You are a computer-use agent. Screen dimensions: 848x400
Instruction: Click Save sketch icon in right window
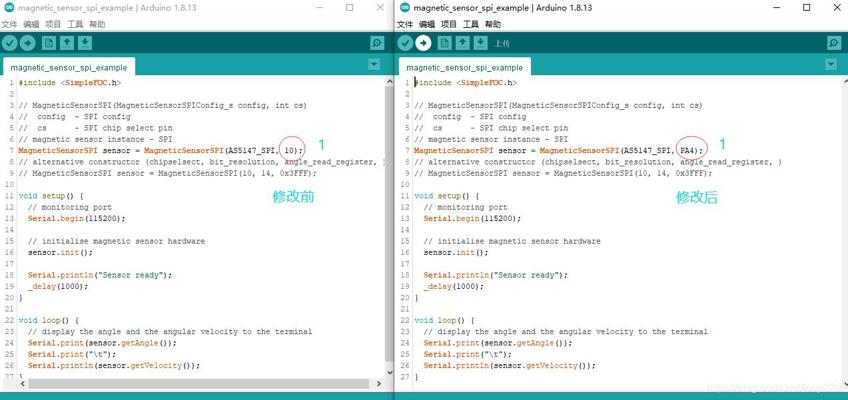pyautogui.click(x=481, y=43)
